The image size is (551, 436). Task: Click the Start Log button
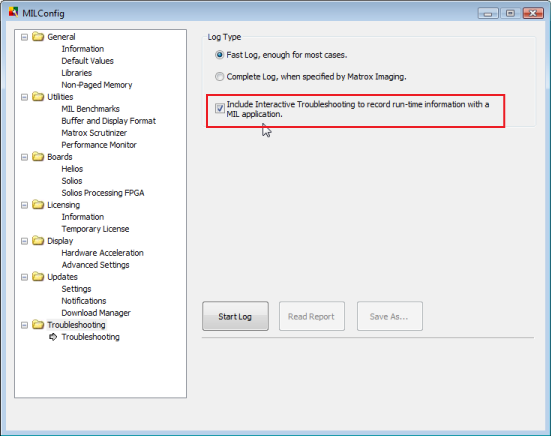(235, 316)
